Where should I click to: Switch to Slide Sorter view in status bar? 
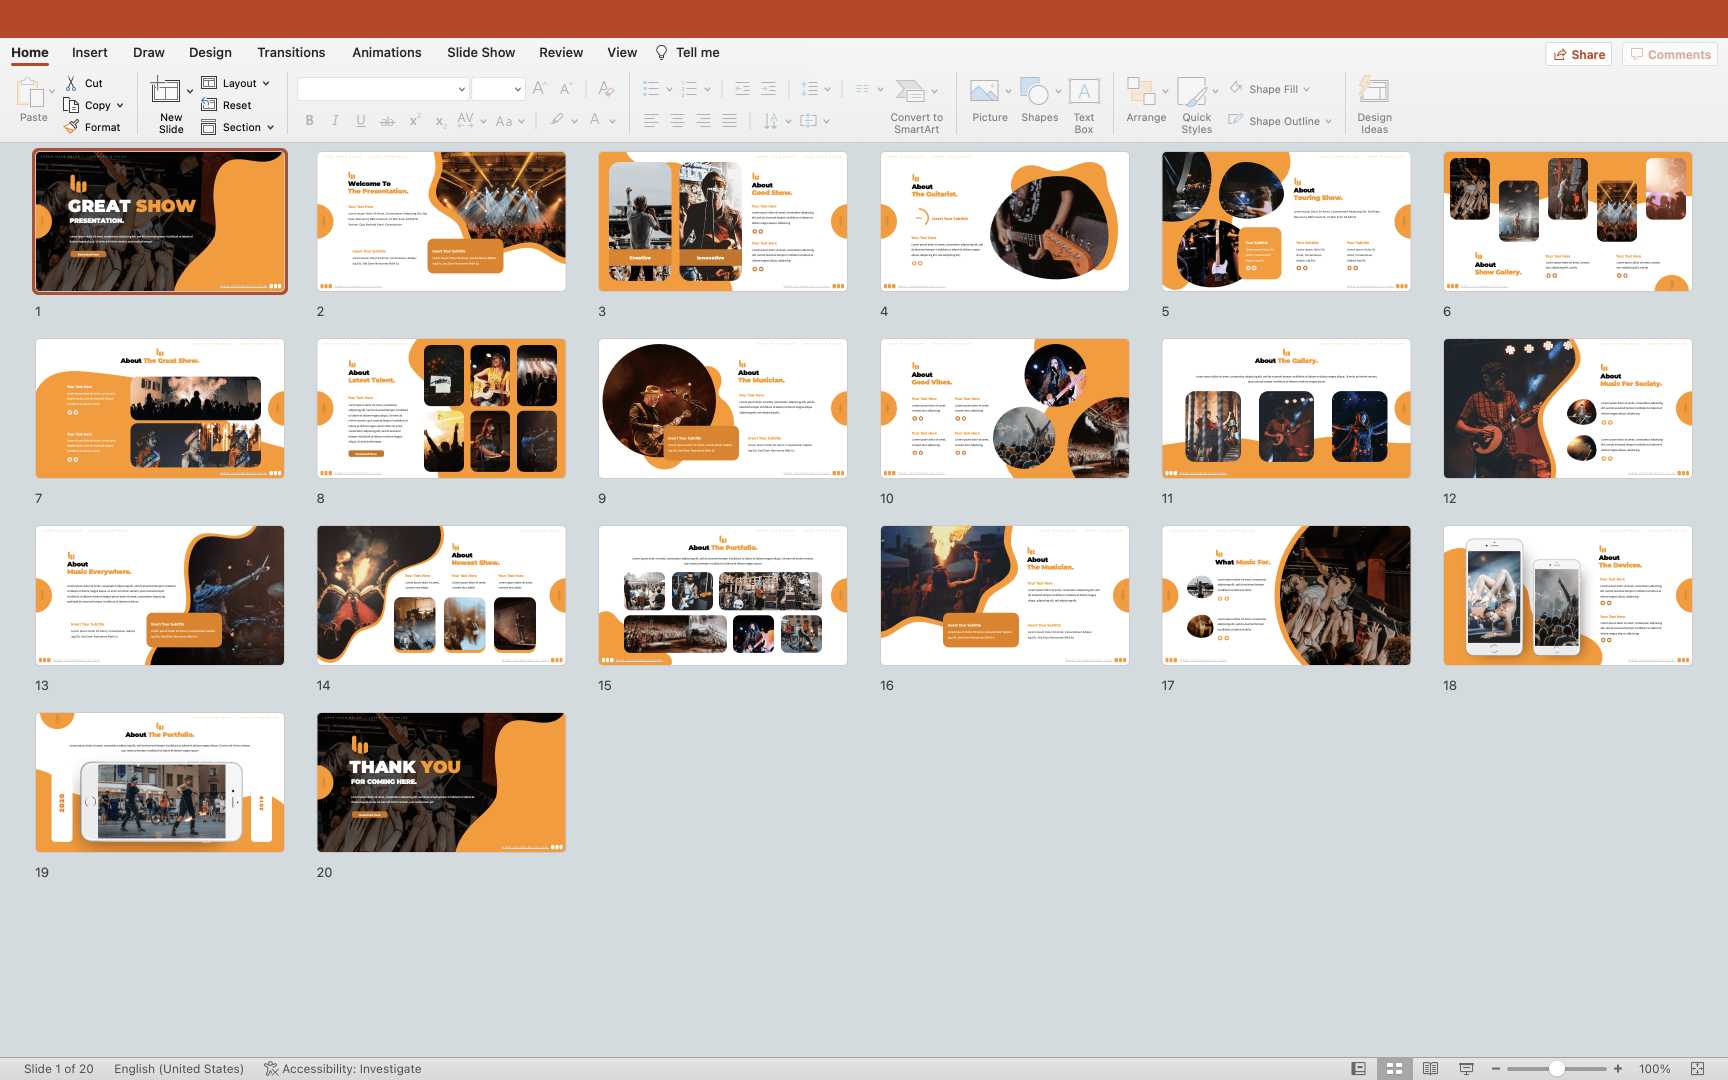(1394, 1069)
